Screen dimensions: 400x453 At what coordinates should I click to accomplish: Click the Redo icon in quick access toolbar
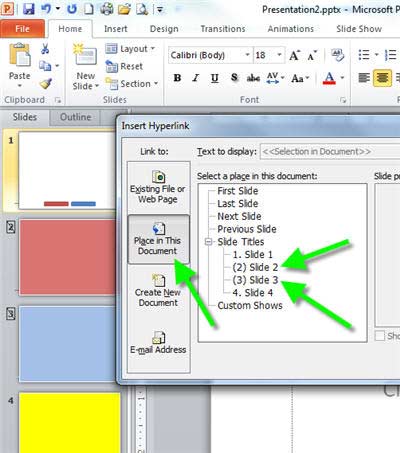72,9
